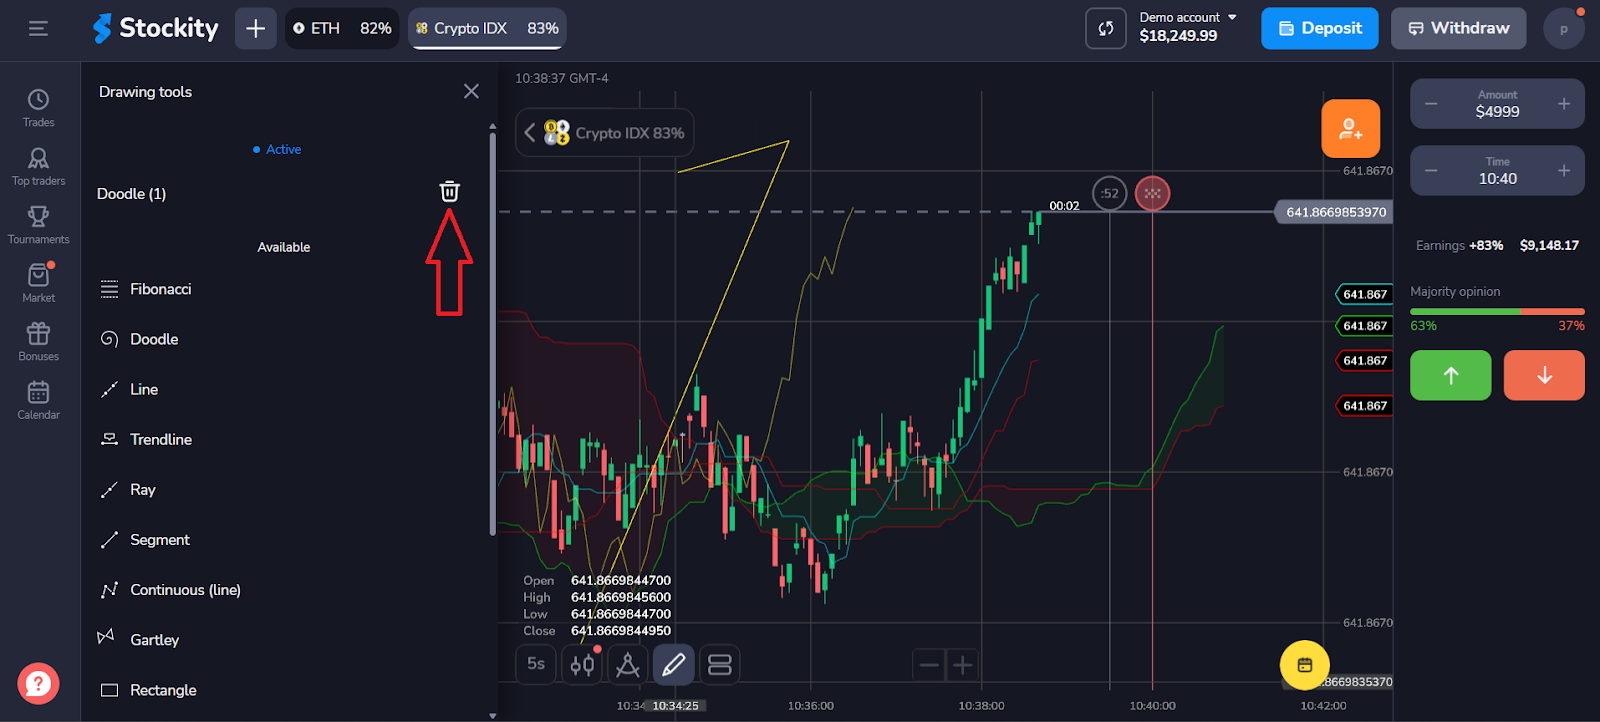This screenshot has width=1600, height=722.
Task: Open the 5s timeframe selector
Action: coord(536,664)
